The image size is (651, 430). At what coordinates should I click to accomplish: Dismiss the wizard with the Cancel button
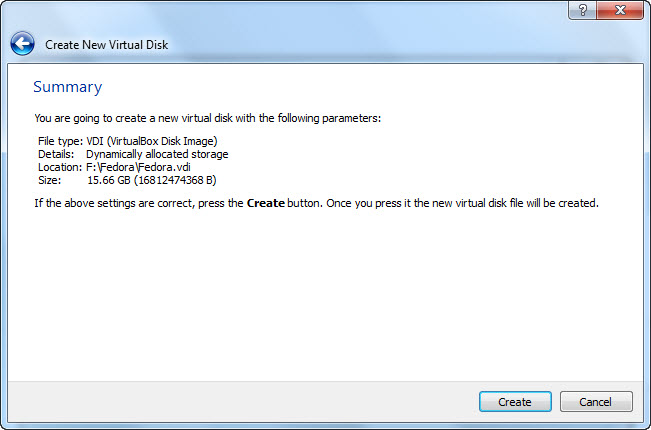(x=596, y=401)
